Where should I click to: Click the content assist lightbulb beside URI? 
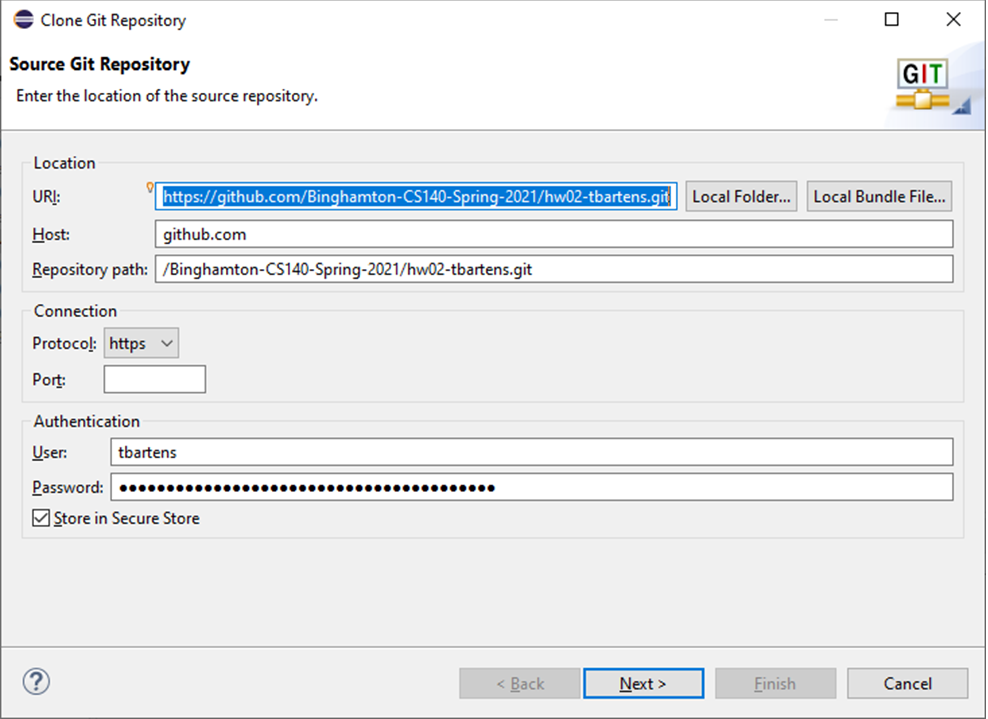150,187
